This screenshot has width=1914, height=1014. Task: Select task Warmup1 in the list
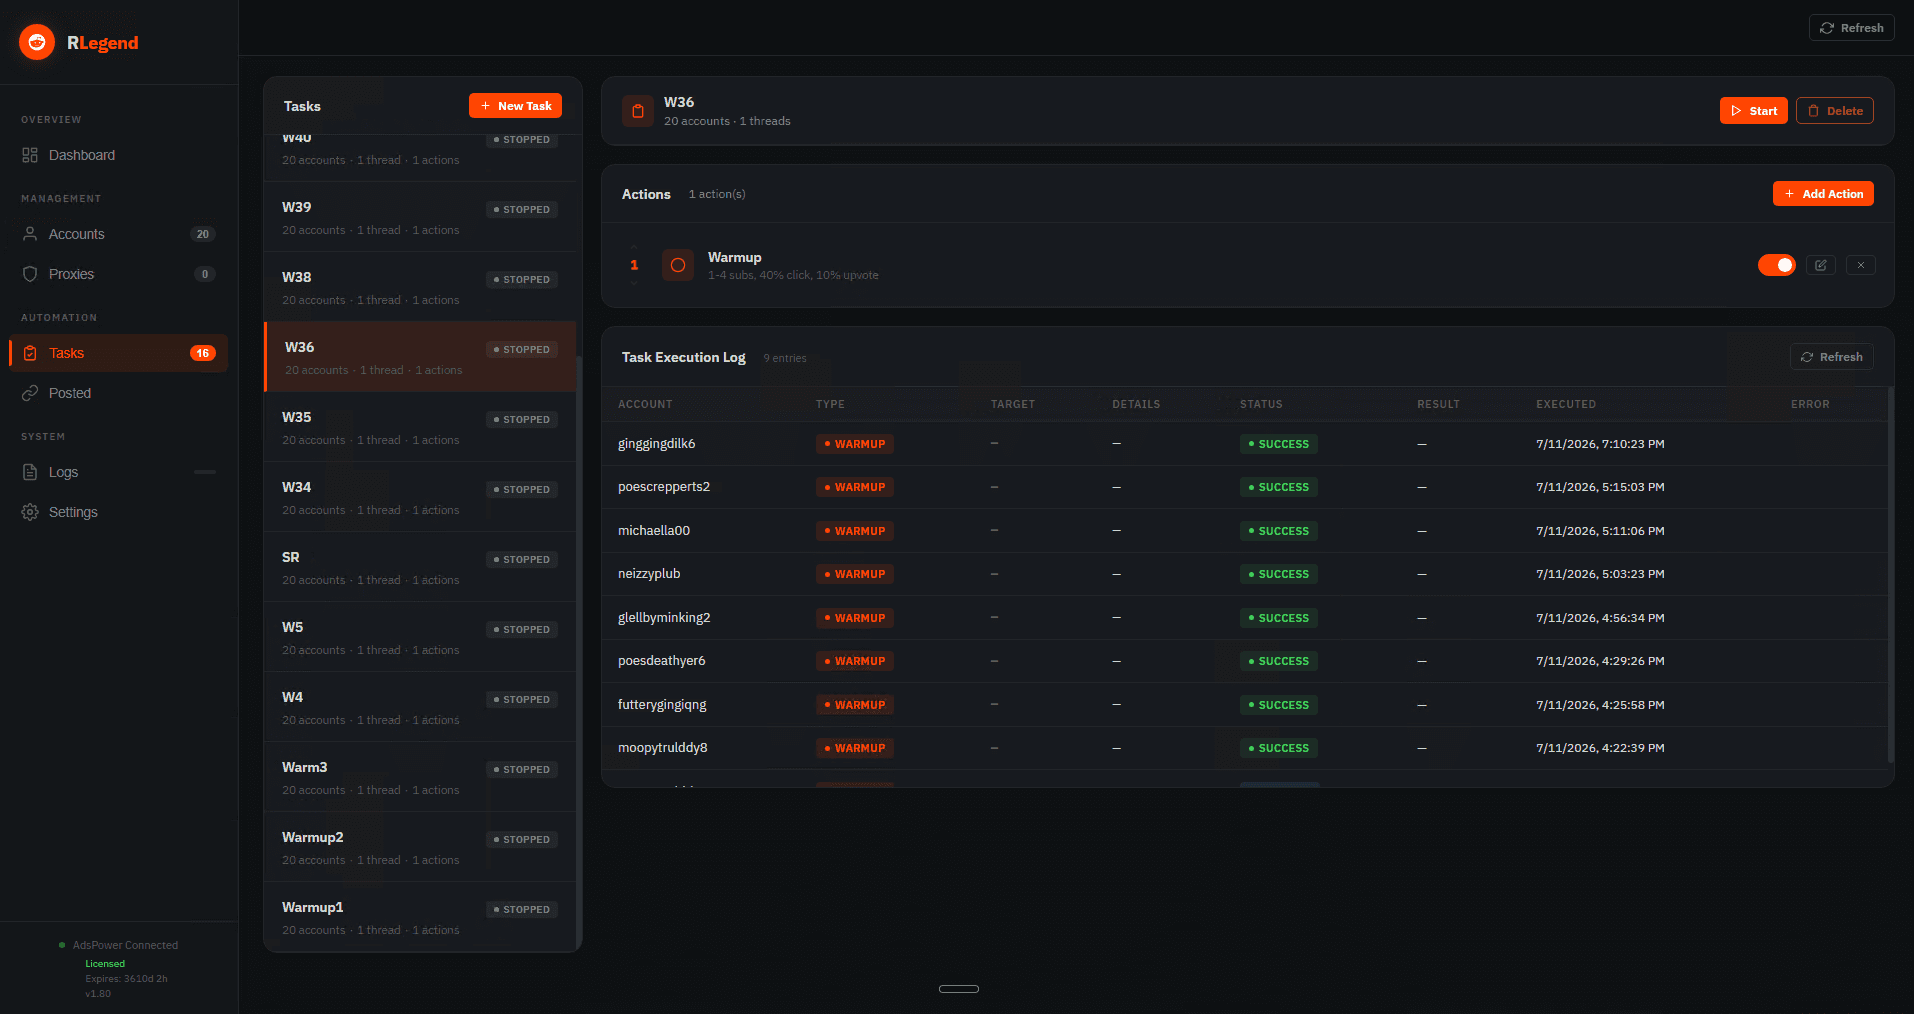[x=420, y=917]
